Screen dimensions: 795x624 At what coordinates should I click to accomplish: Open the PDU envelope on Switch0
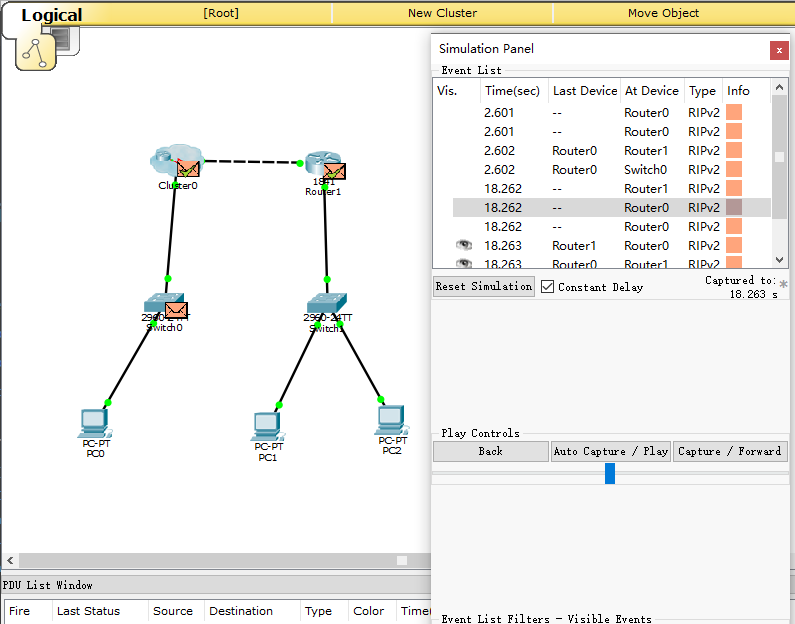pos(176,310)
